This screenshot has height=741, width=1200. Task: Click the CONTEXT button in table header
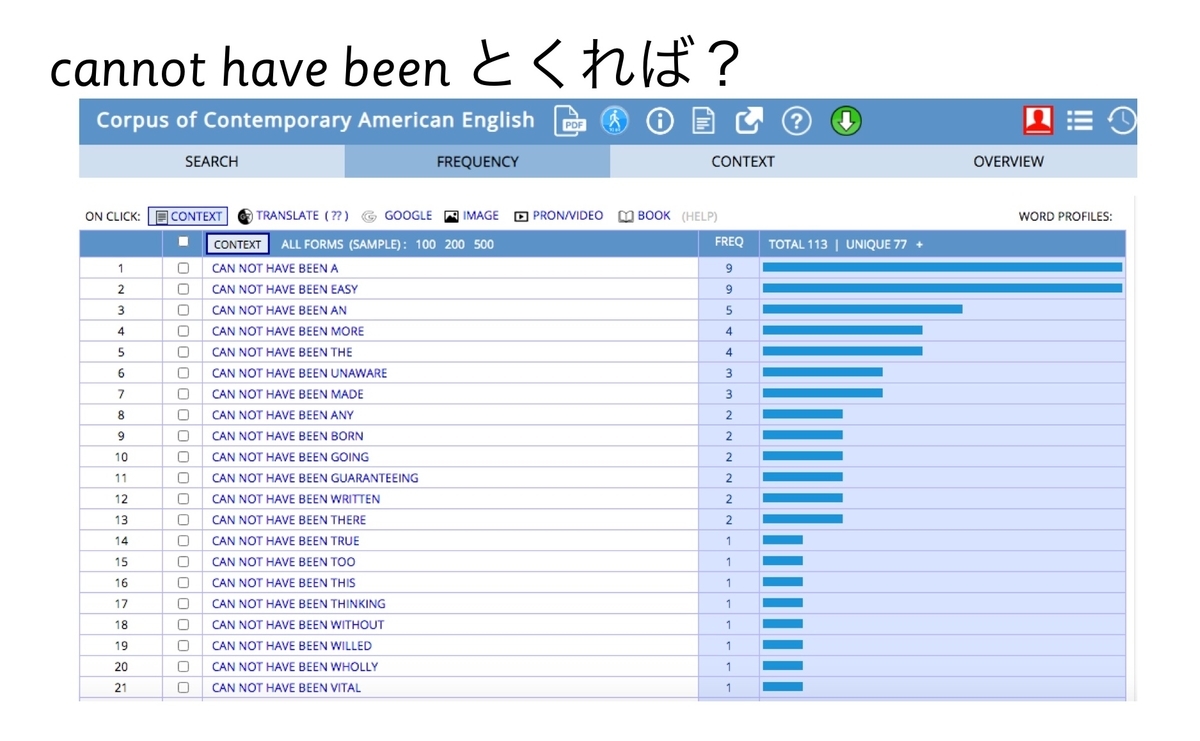click(x=237, y=244)
